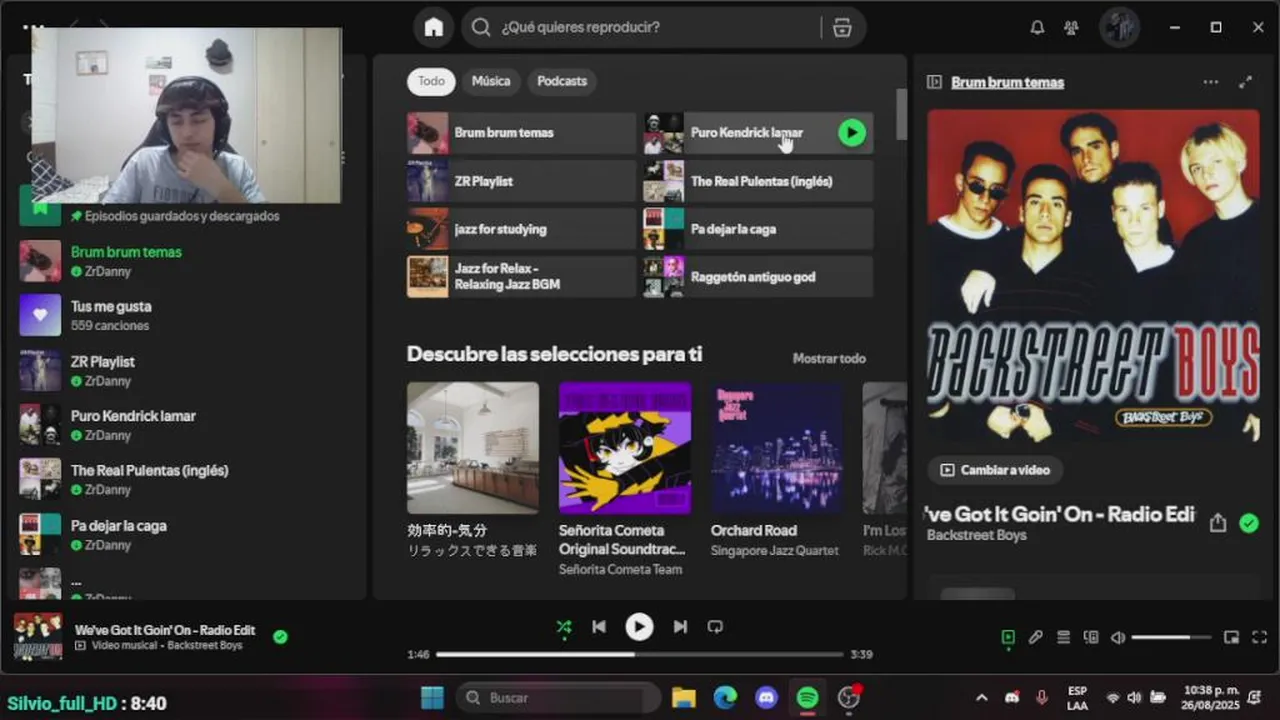The image size is (1280, 720).
Task: Enter full screen player mode
Action: tap(1259, 637)
